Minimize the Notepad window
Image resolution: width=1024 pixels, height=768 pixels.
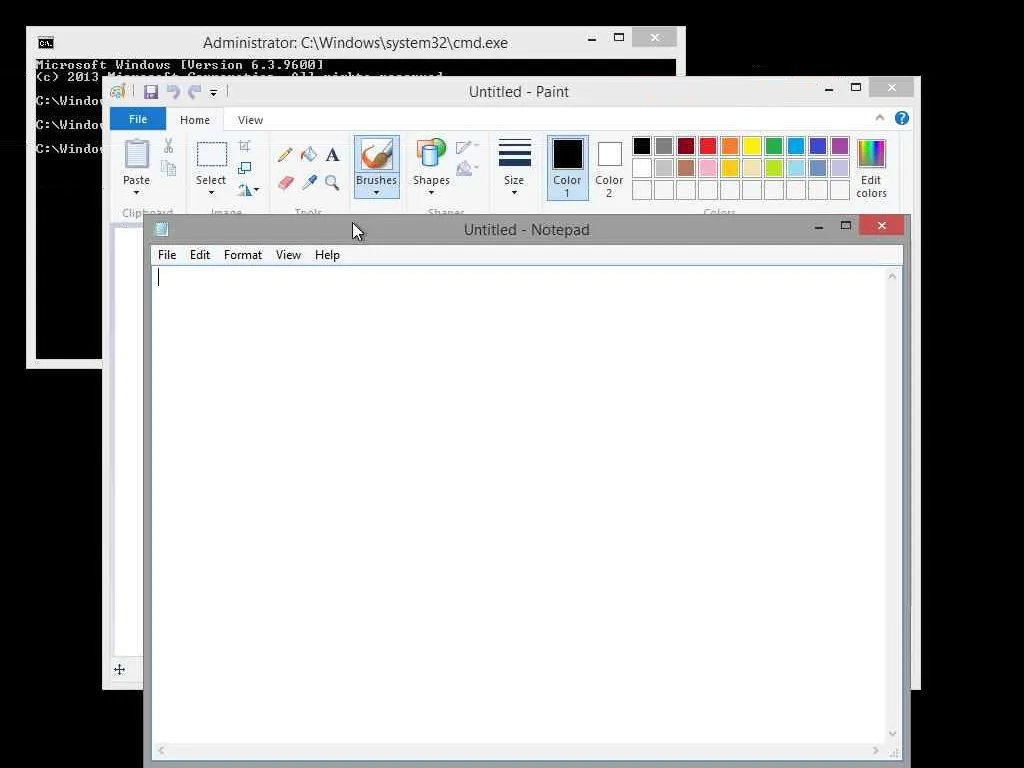[819, 227]
